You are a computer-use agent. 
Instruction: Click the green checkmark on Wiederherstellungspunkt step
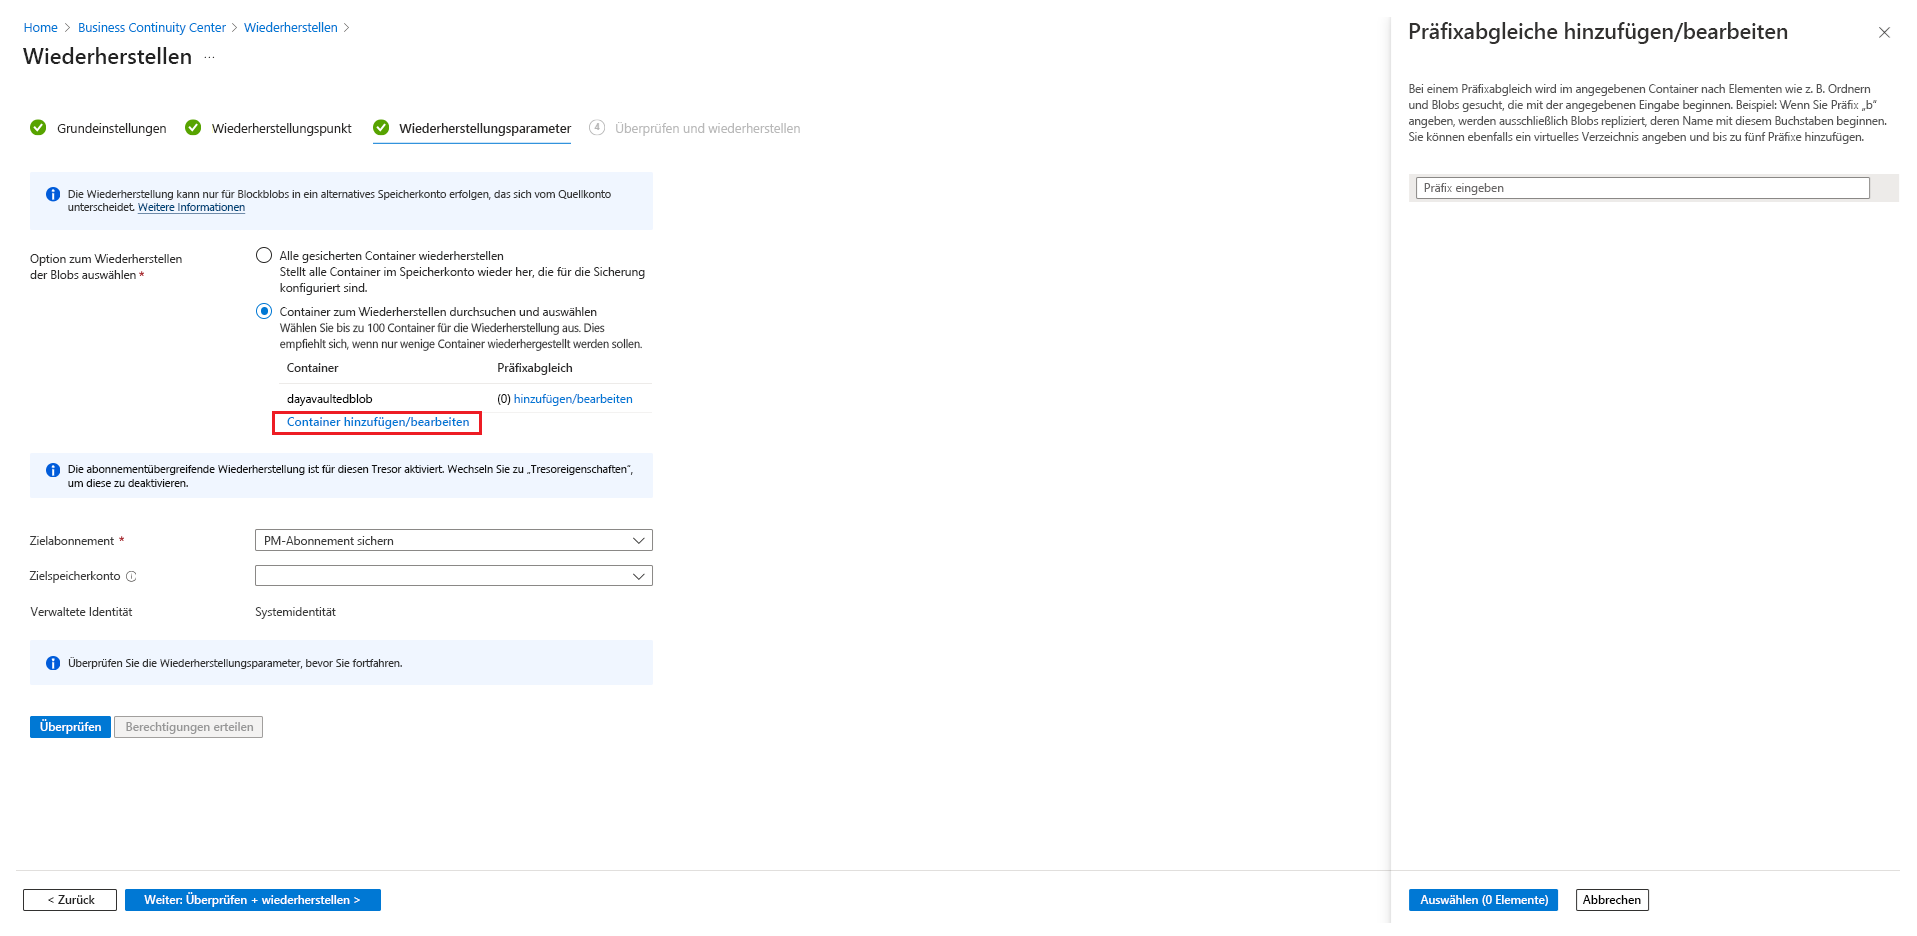[192, 128]
